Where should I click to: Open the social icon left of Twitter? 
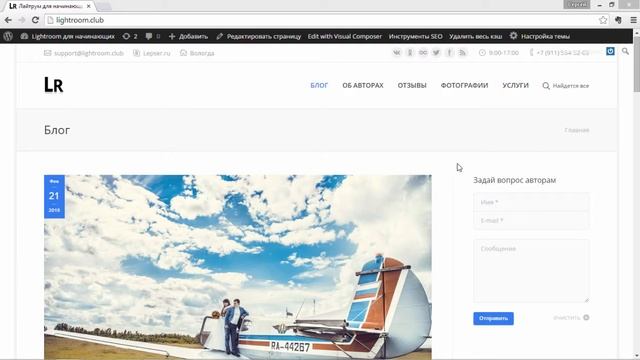[423, 53]
